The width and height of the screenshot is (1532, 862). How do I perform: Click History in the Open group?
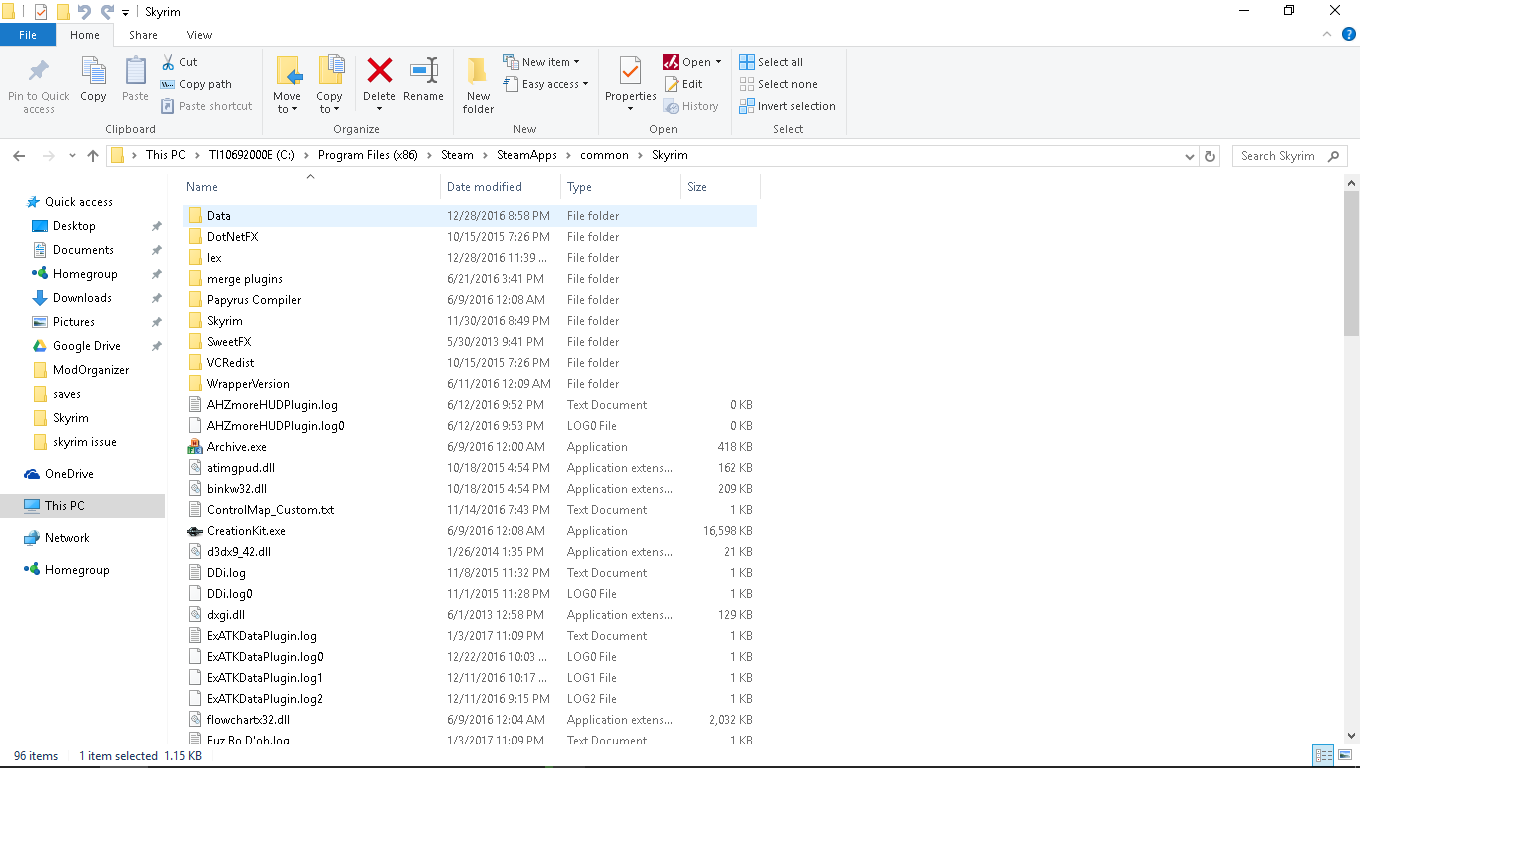[691, 106]
